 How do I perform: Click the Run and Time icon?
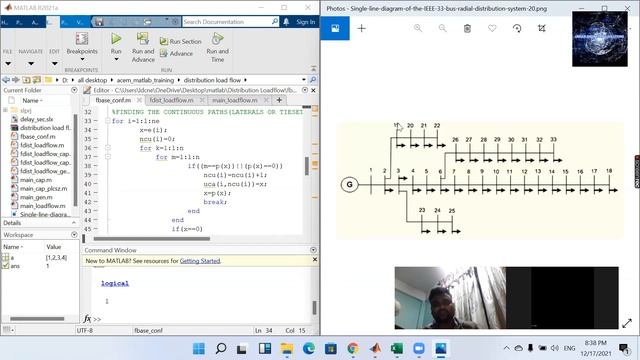click(217, 38)
